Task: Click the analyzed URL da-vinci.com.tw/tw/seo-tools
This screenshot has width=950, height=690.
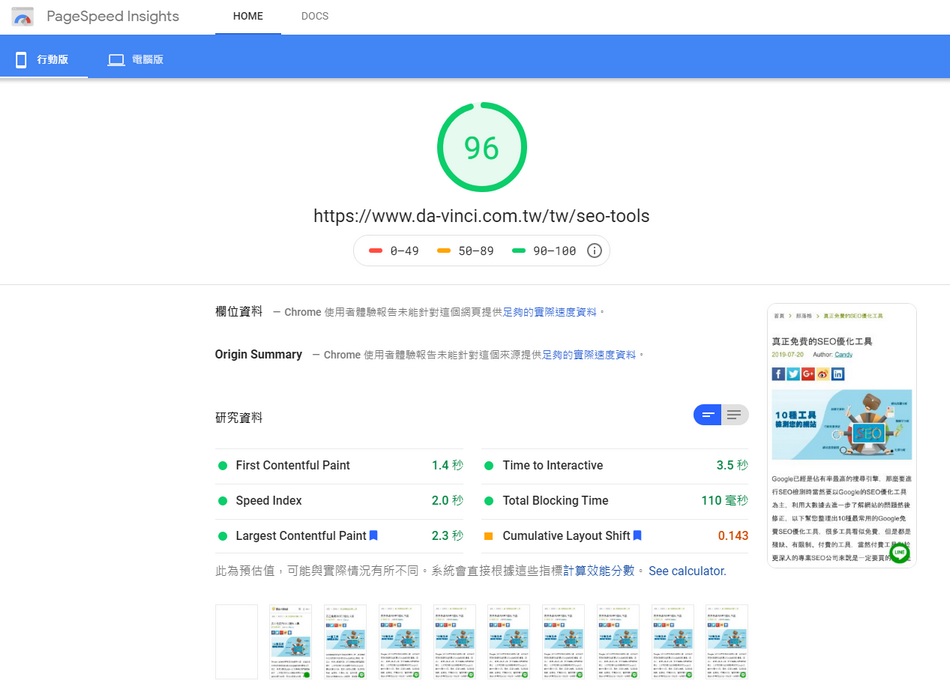Action: pyautogui.click(x=481, y=216)
